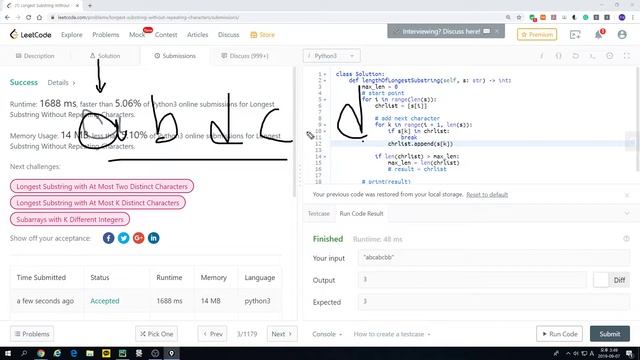This screenshot has height=360, width=640.
Task: Reset code with the revert icon
Action: click(x=576, y=56)
